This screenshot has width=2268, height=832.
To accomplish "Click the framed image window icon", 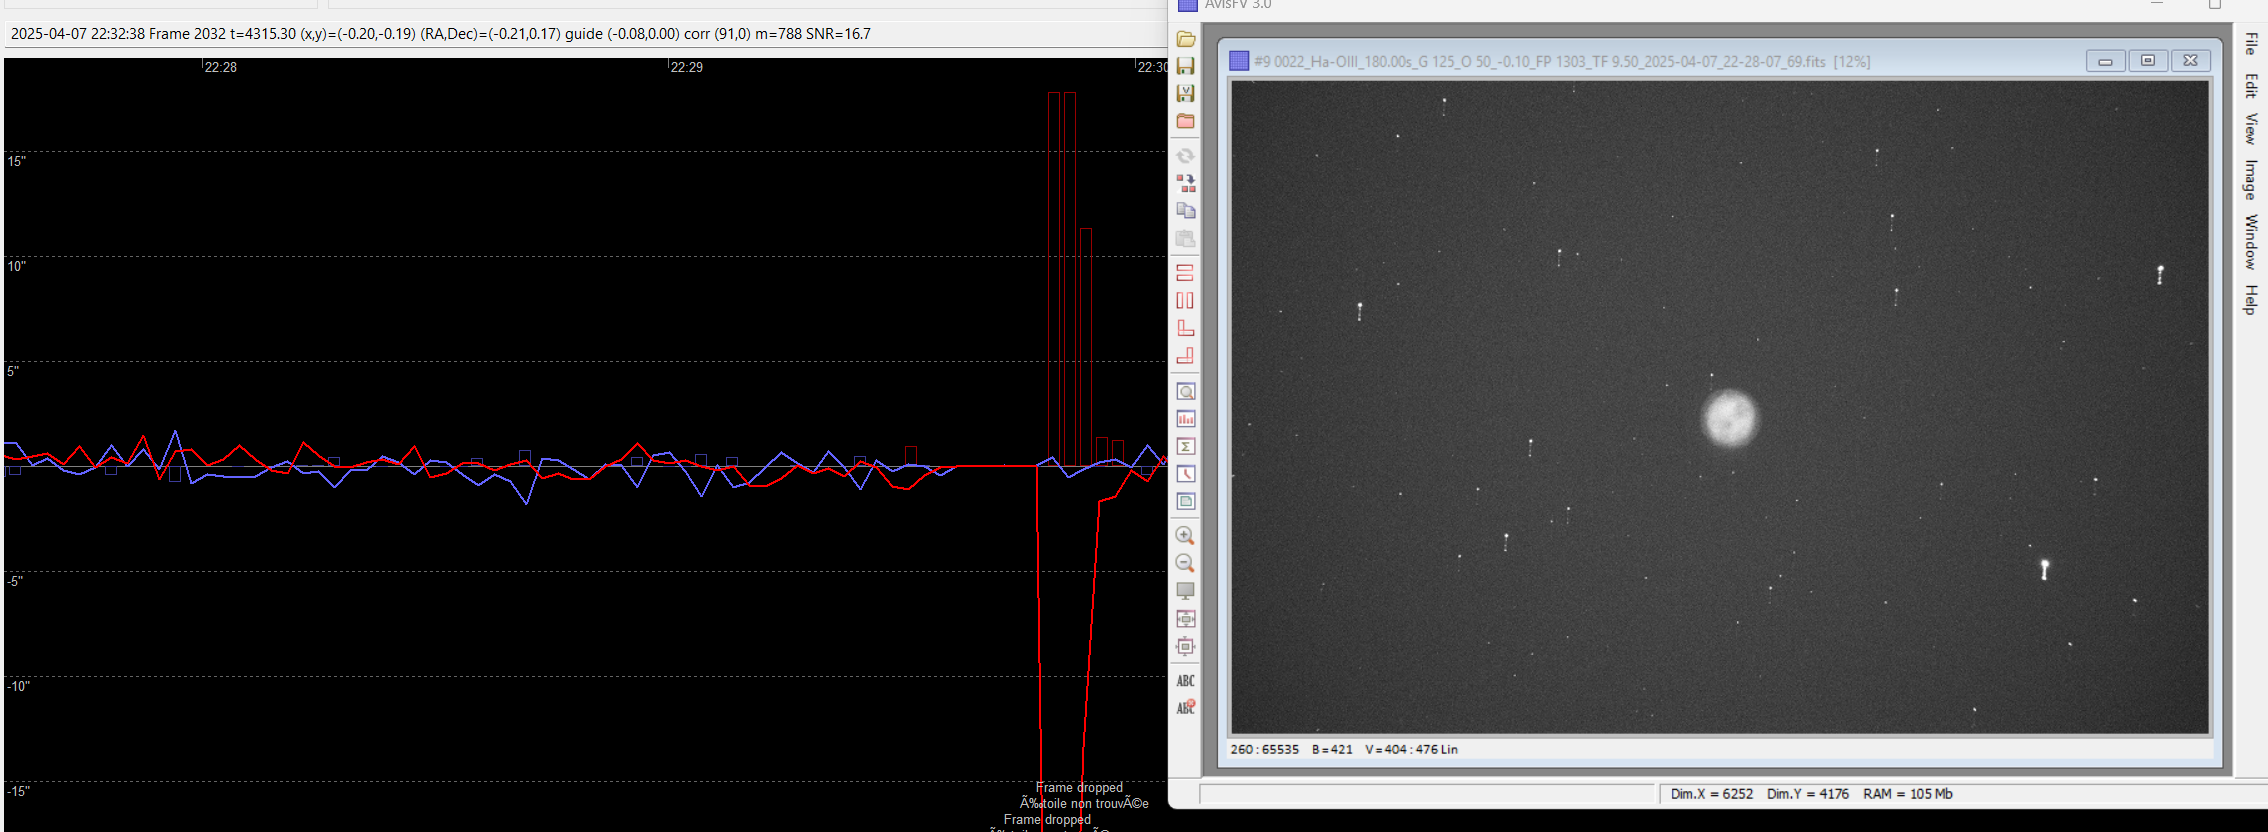I will click(x=1185, y=502).
